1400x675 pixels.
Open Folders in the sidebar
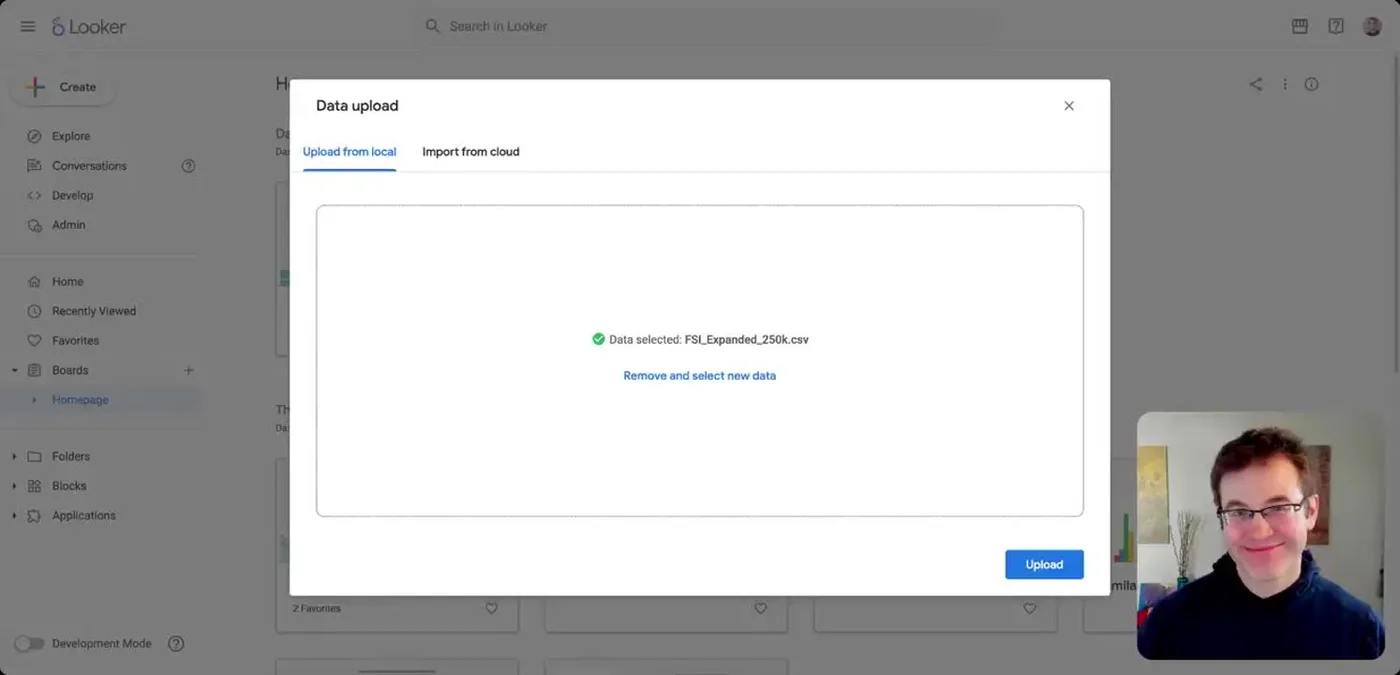click(x=71, y=457)
